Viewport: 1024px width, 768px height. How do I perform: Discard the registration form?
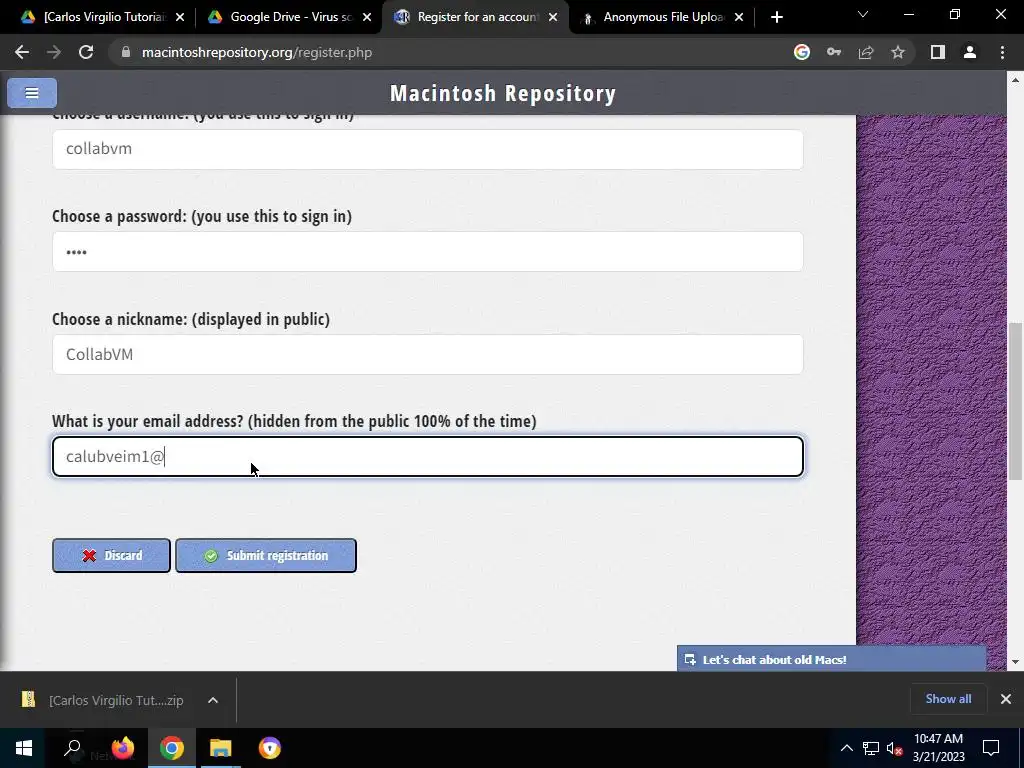[x=111, y=556]
